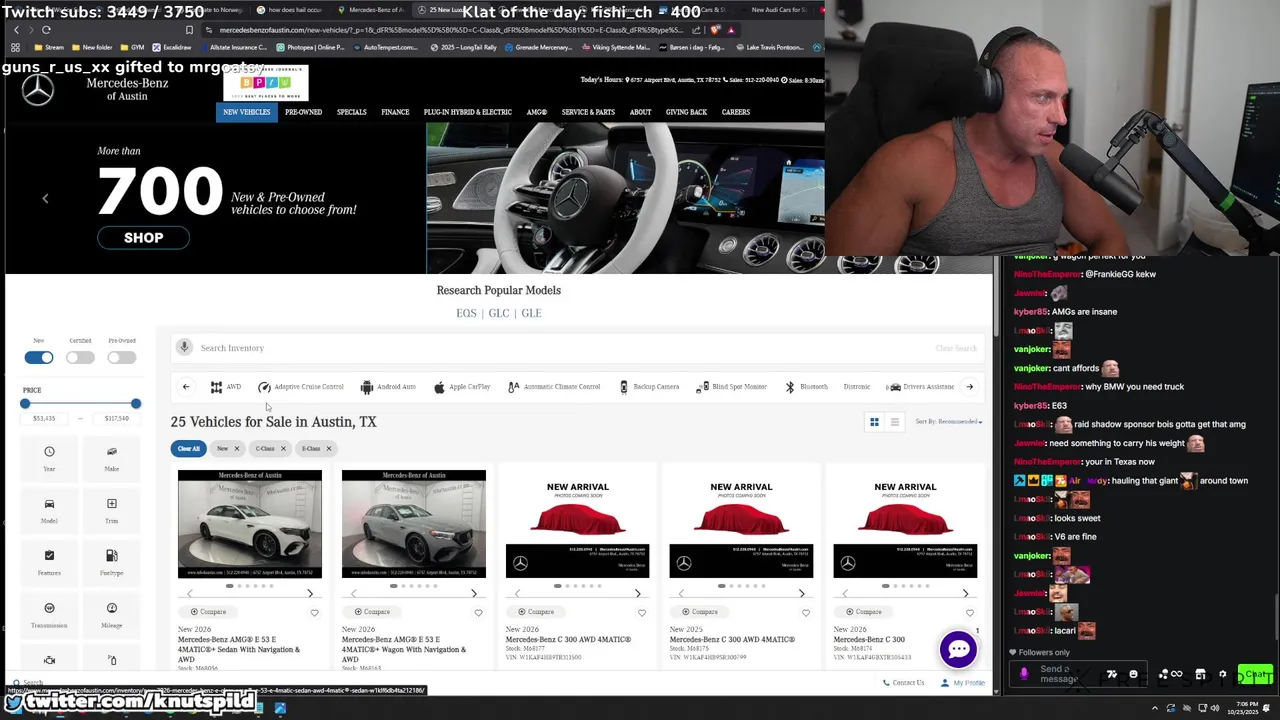The width and height of the screenshot is (1280, 720).
Task: Click the maximum price slider handle
Action: coord(136,404)
